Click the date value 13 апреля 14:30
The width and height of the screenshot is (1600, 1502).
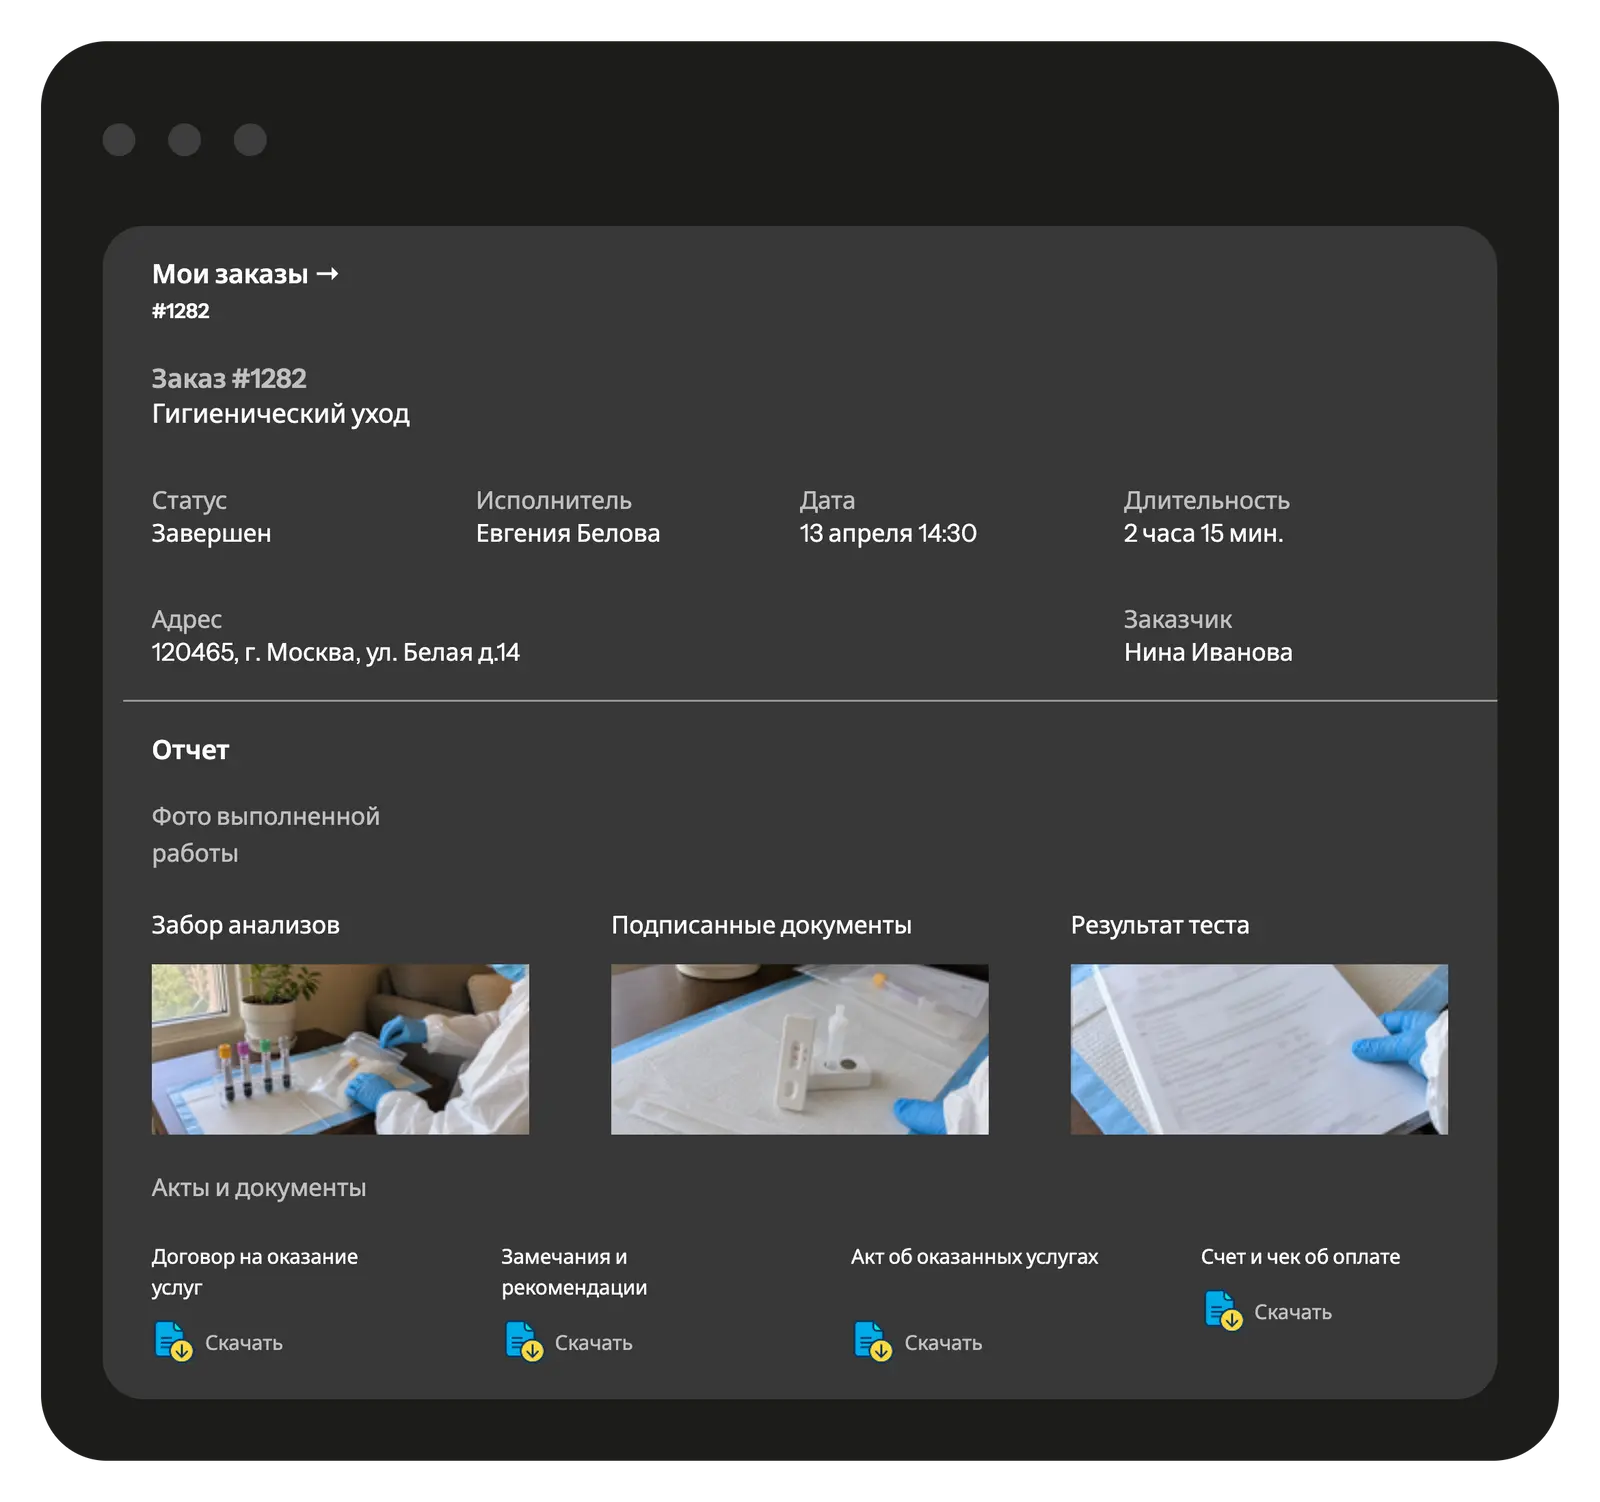888,534
